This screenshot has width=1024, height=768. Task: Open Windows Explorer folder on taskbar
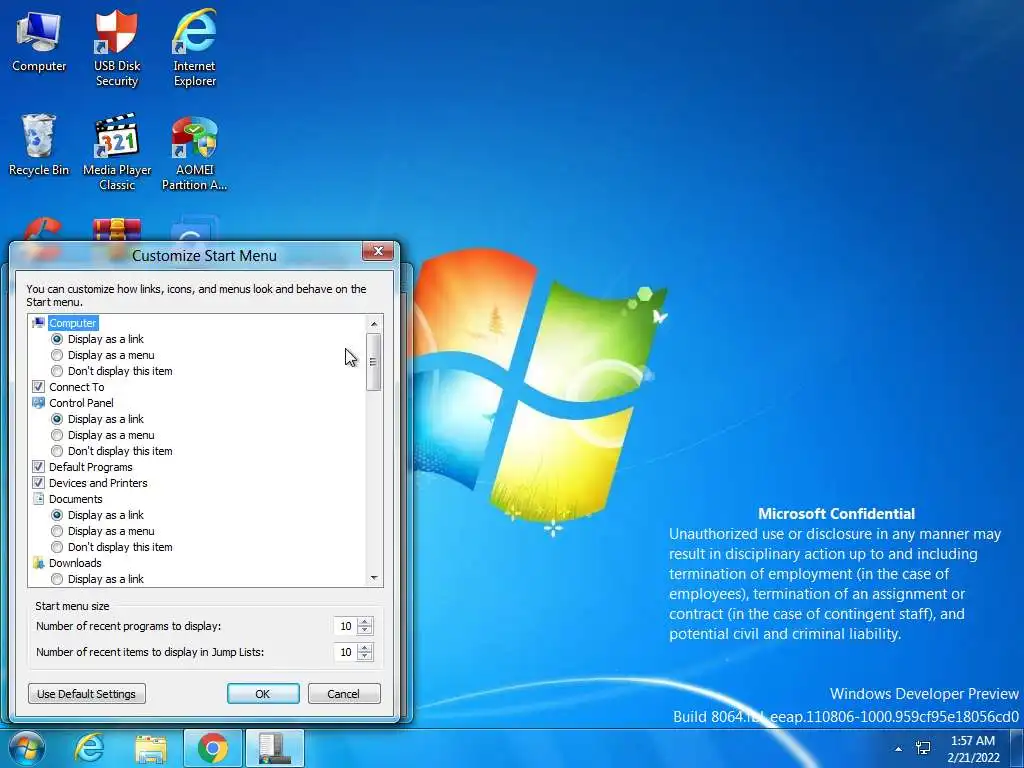pyautogui.click(x=151, y=748)
